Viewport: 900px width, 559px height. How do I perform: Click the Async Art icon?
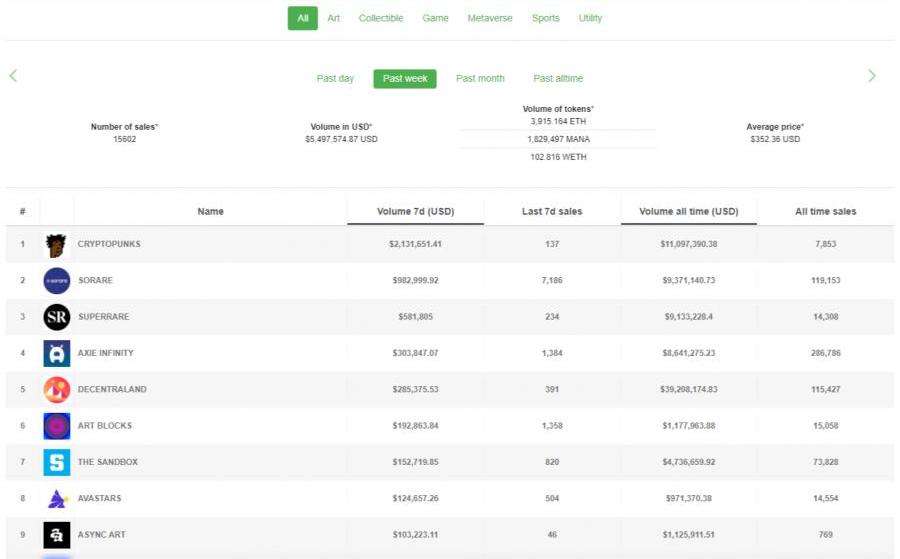click(57, 535)
